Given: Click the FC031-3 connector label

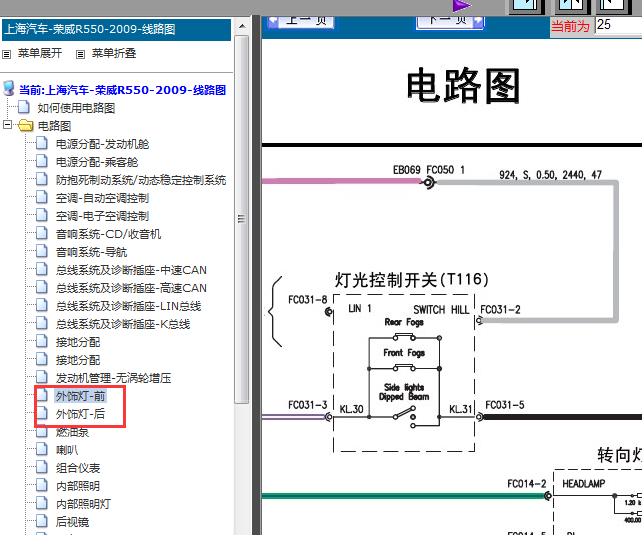Looking at the screenshot, I should pos(307,405).
